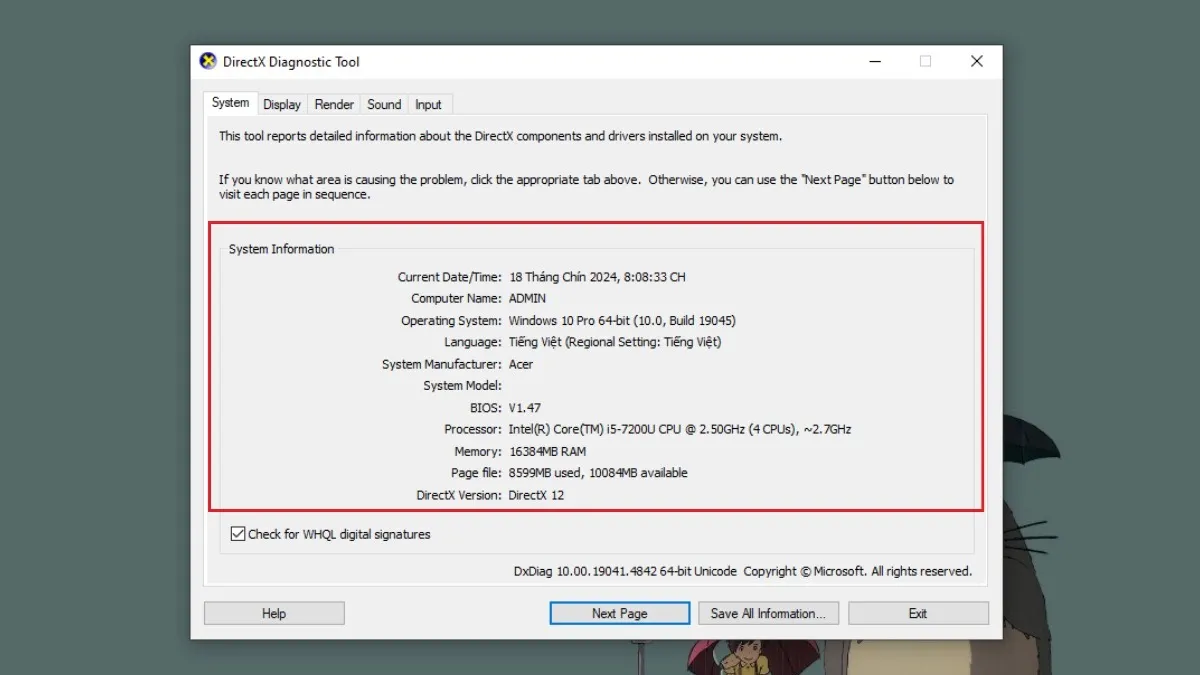Close the DirectX Diagnostic Tool window
Viewport: 1200px width, 675px height.
pos(976,62)
